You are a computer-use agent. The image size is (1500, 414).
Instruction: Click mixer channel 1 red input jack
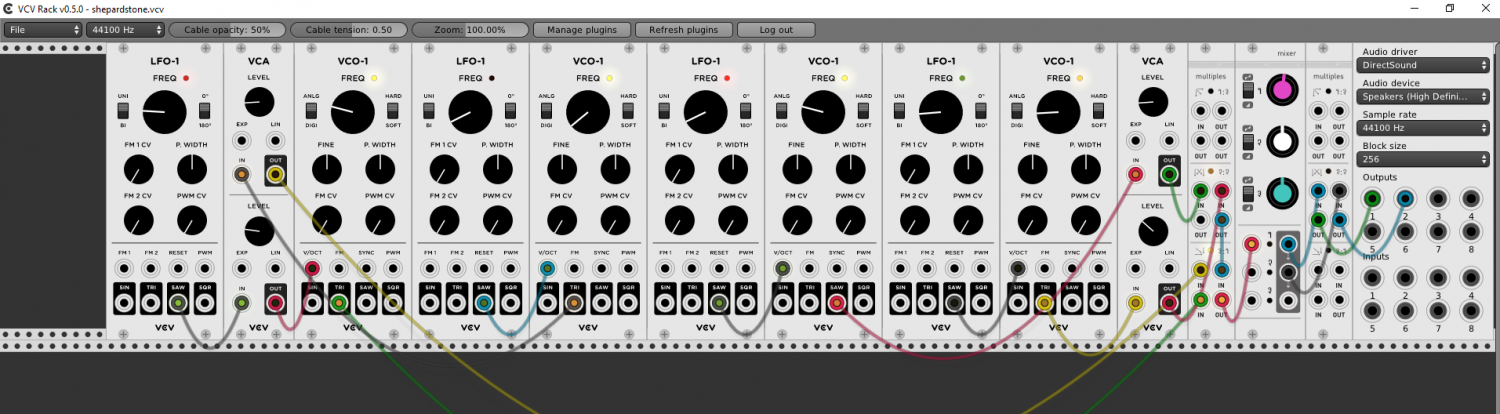click(x=1251, y=243)
